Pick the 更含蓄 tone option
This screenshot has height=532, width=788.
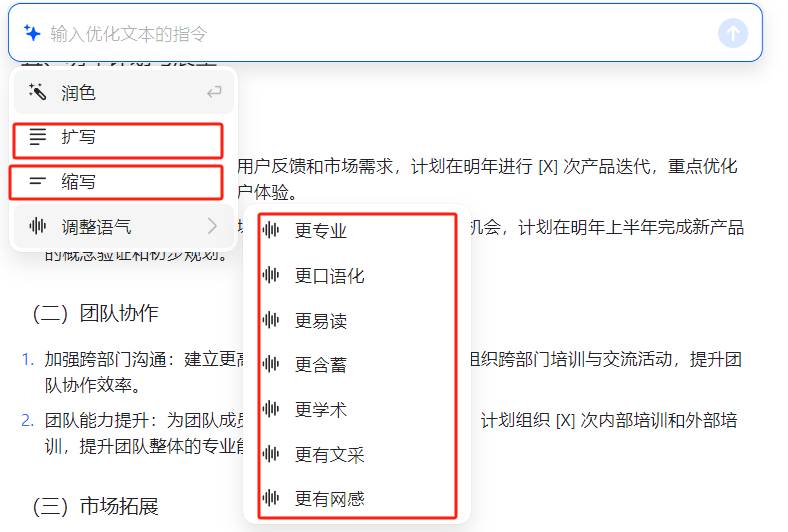coord(357,365)
